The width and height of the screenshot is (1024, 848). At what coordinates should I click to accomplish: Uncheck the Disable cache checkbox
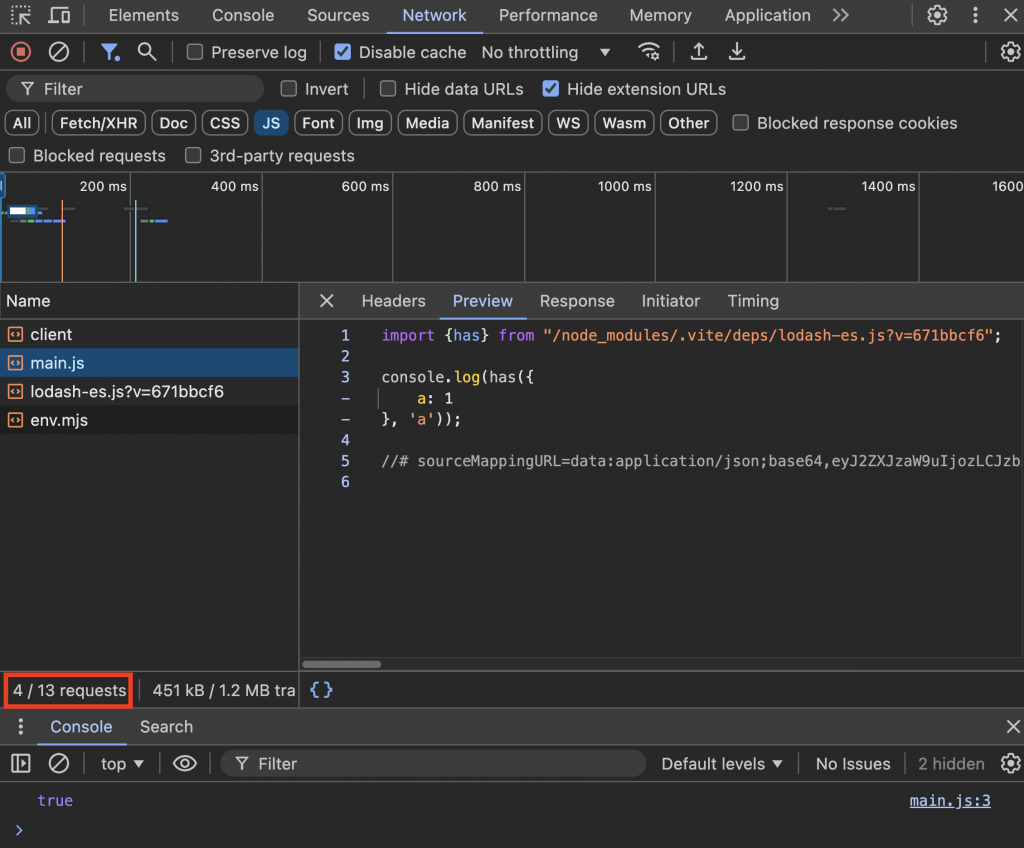pyautogui.click(x=343, y=52)
